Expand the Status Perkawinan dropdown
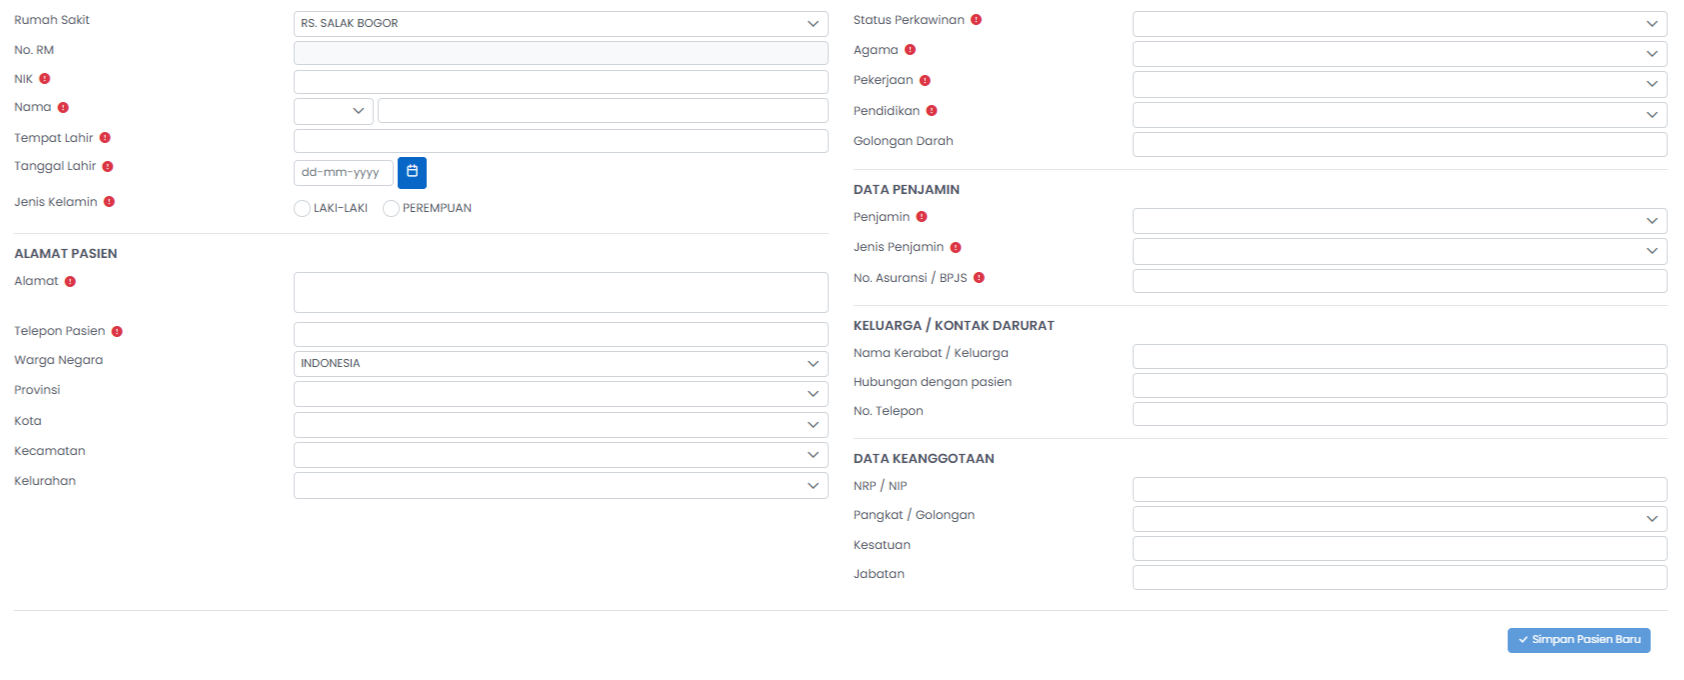Image resolution: width=1684 pixels, height=680 pixels. coord(1399,24)
